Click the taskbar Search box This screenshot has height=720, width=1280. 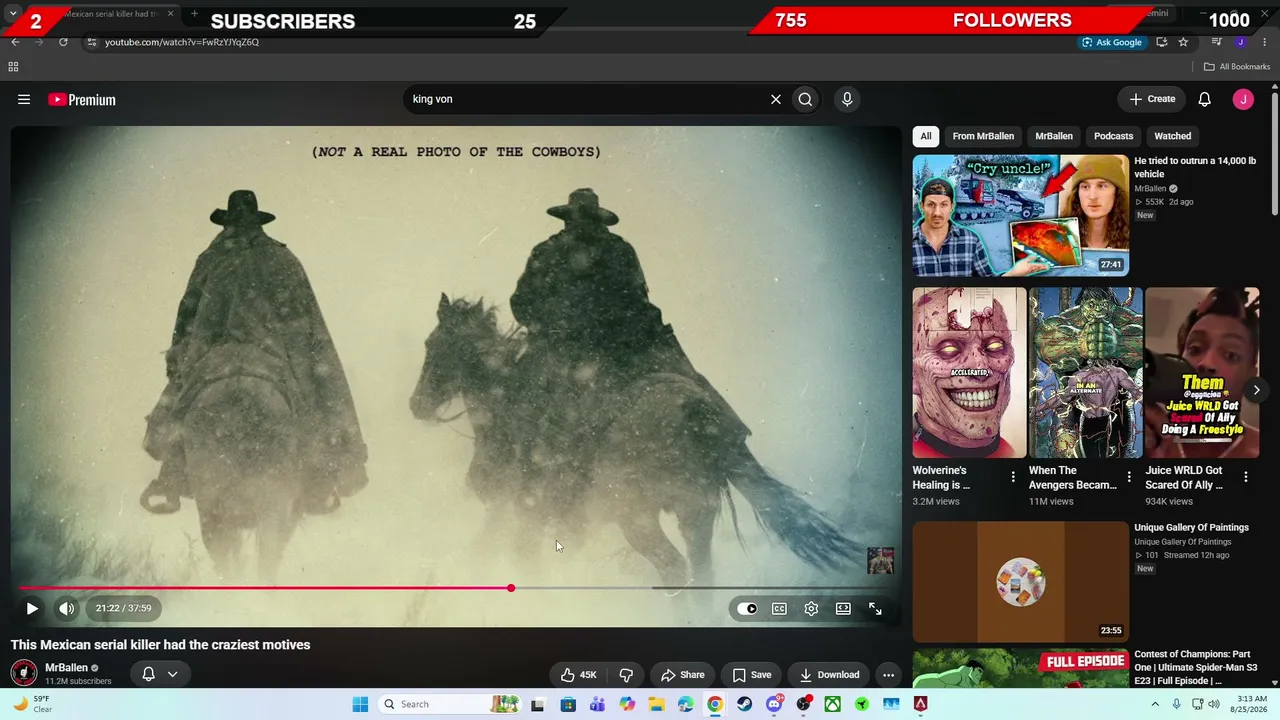pos(450,704)
